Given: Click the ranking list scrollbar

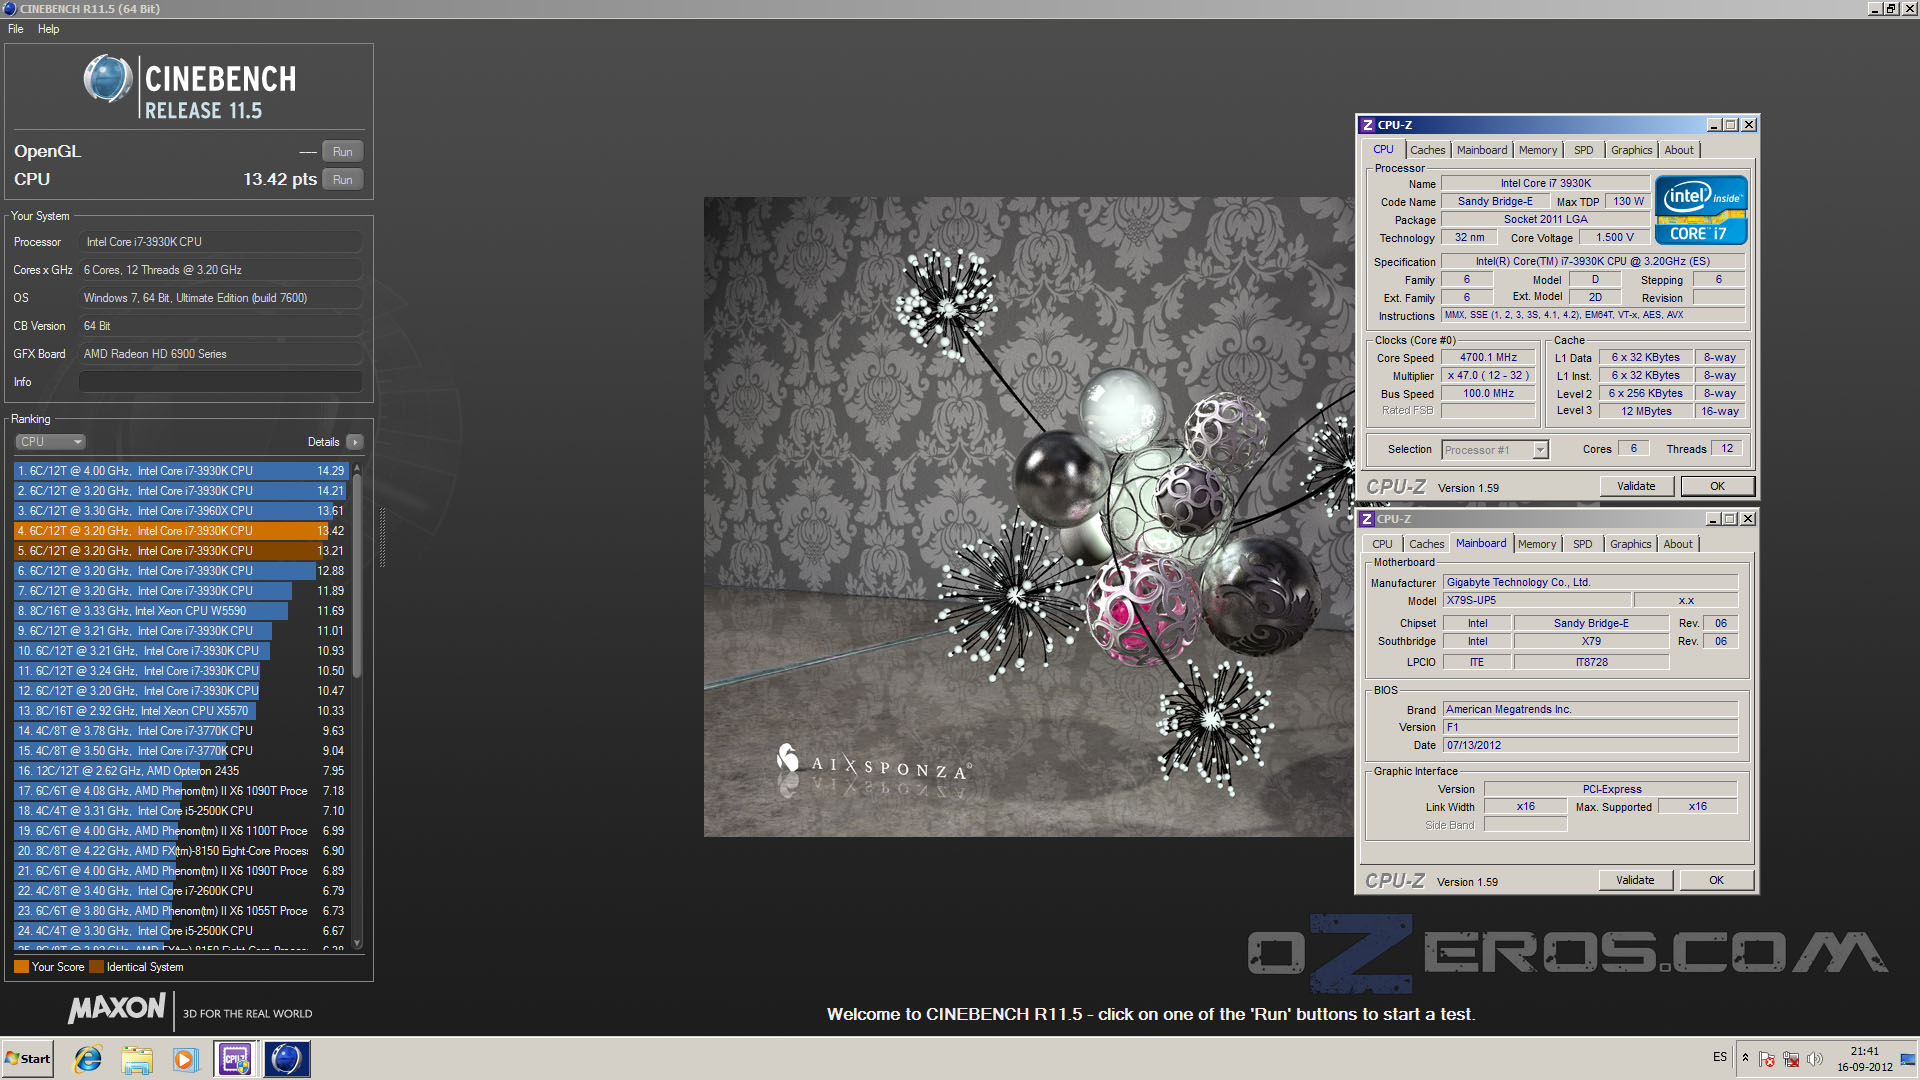Looking at the screenshot, I should pos(357,577).
